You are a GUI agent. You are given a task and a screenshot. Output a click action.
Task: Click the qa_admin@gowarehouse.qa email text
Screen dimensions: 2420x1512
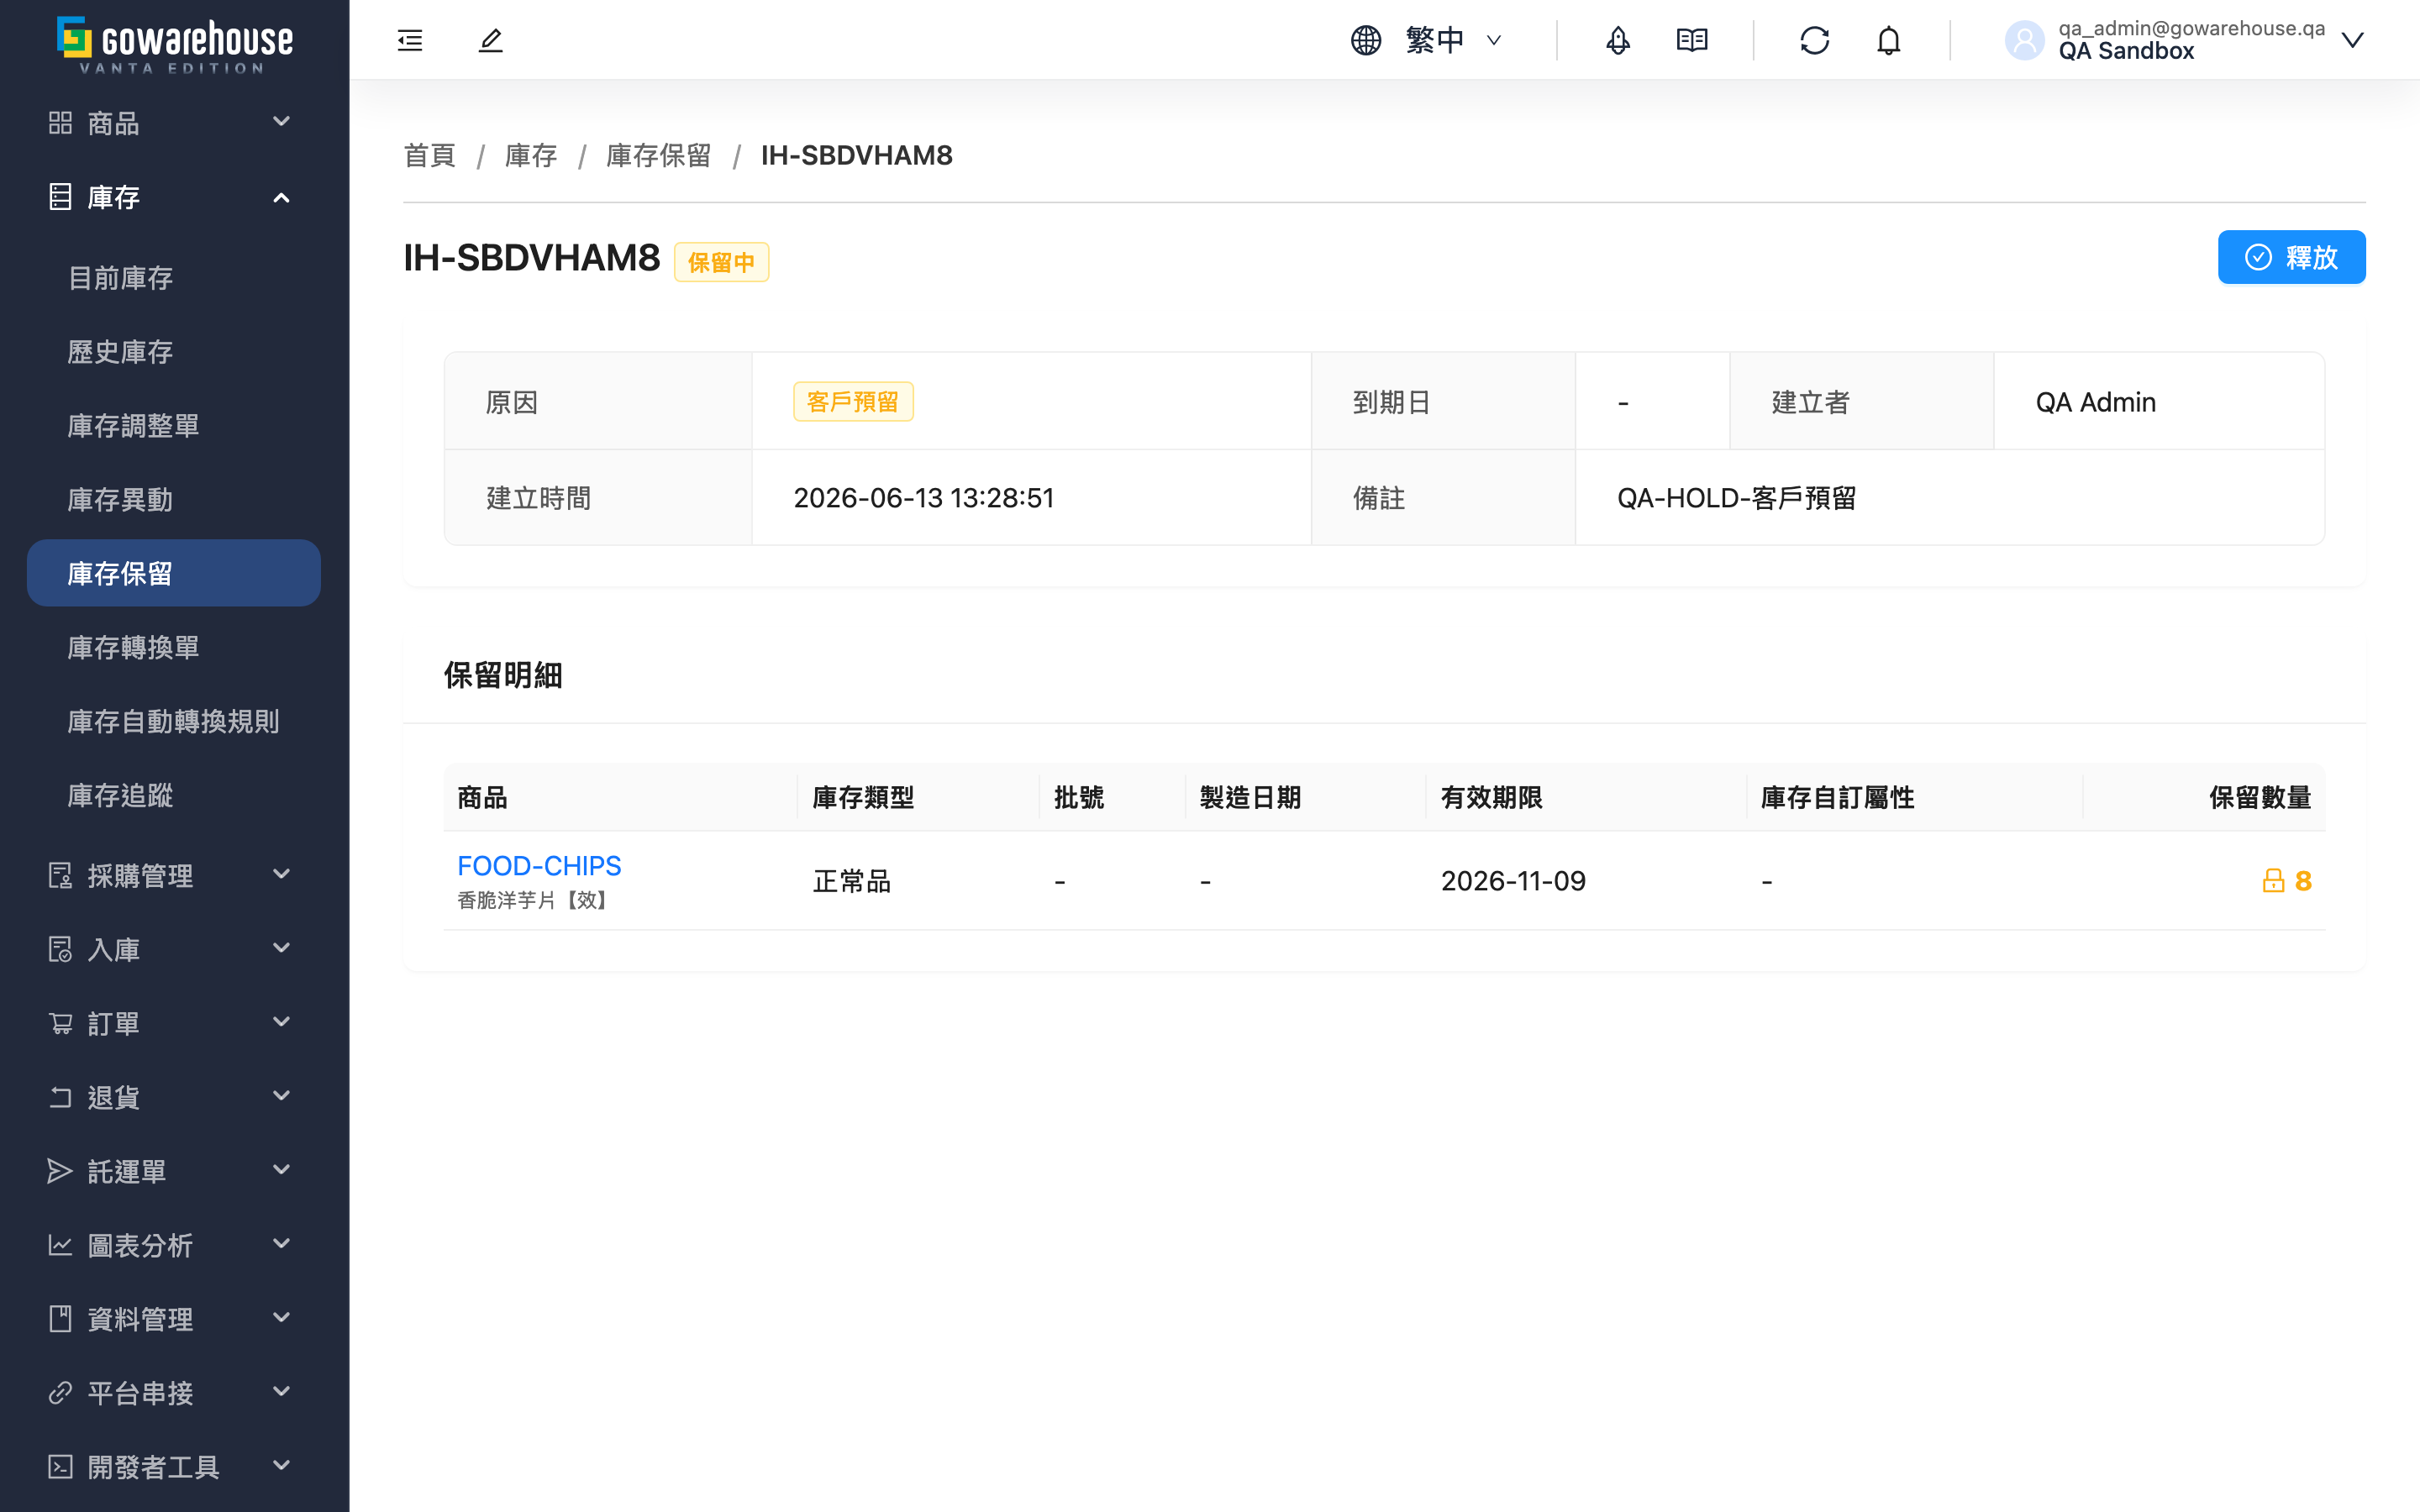click(x=2191, y=28)
